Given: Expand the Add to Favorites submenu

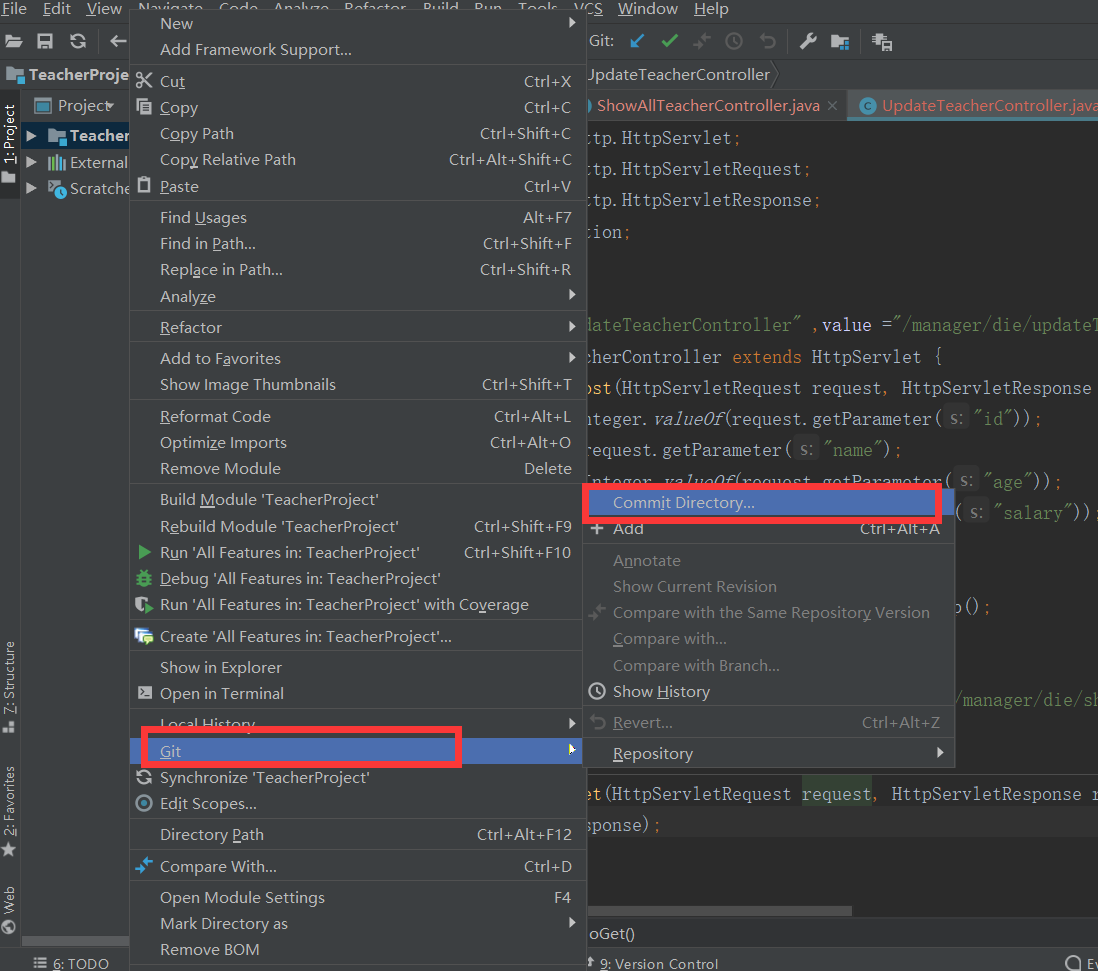Looking at the screenshot, I should click(357, 358).
